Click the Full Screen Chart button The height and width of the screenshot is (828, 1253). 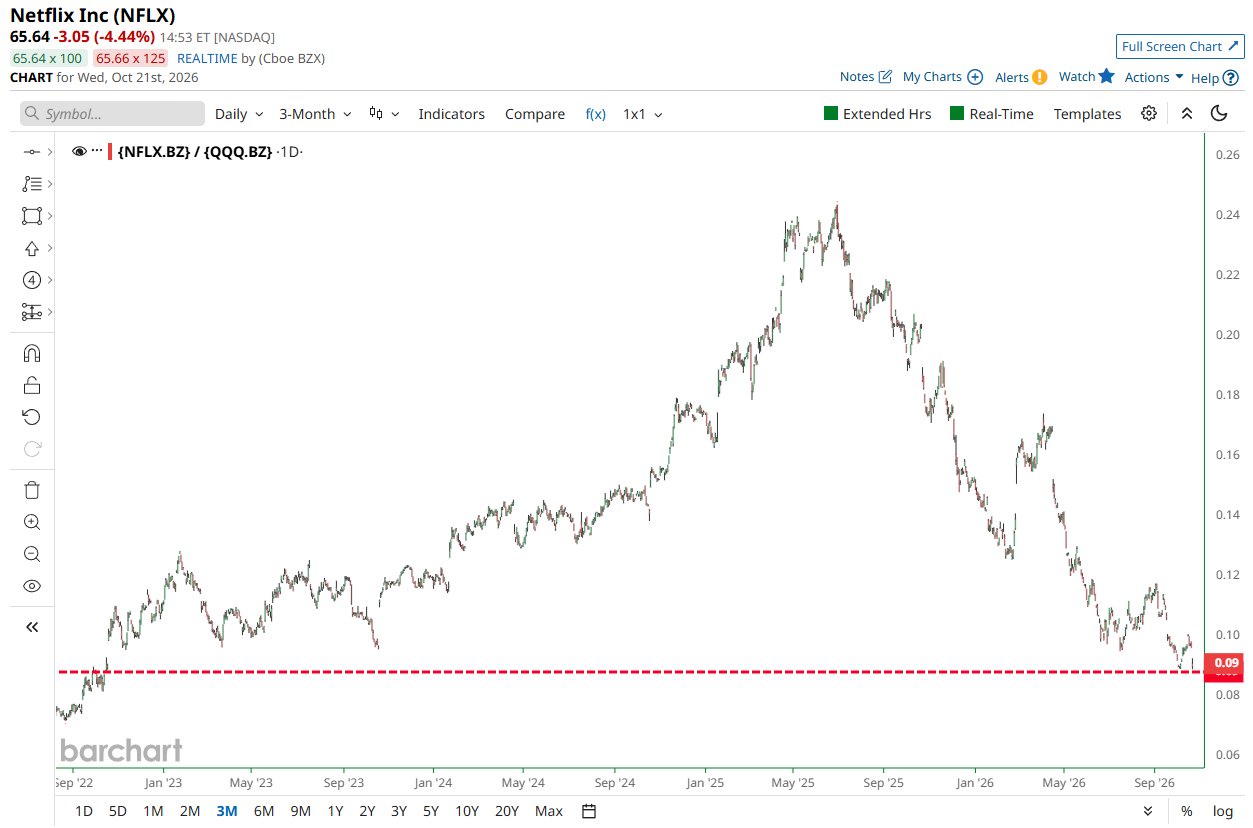coord(1180,46)
